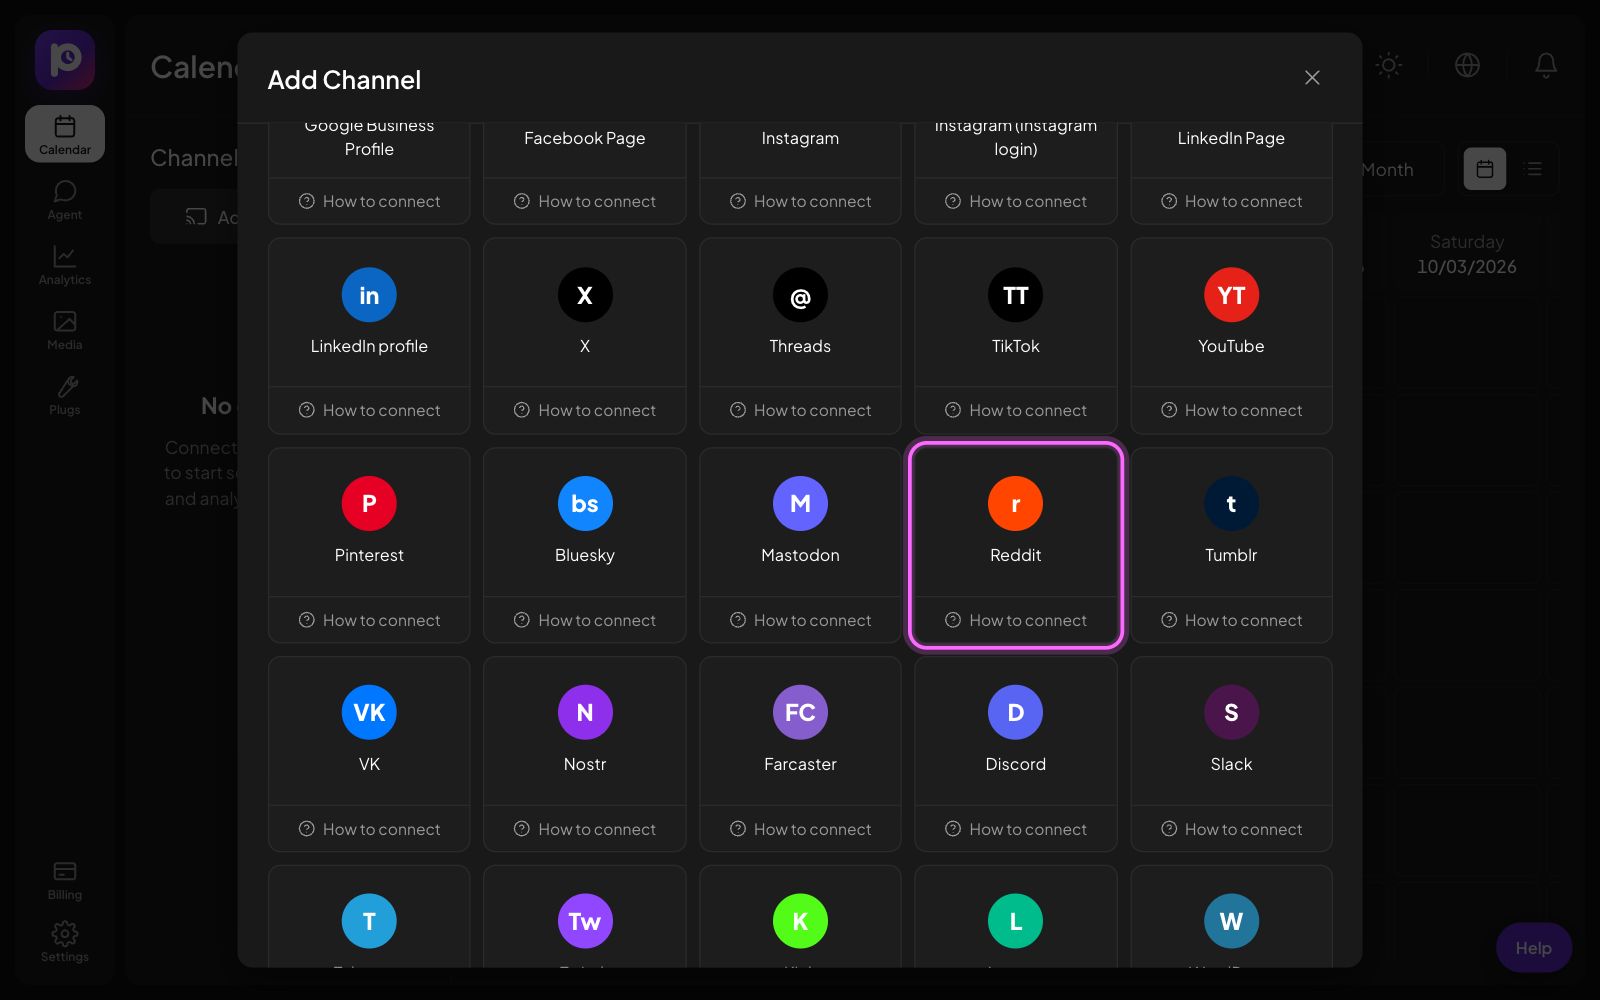Click How to connect under Reddit
This screenshot has width=1600, height=1000.
(1016, 620)
